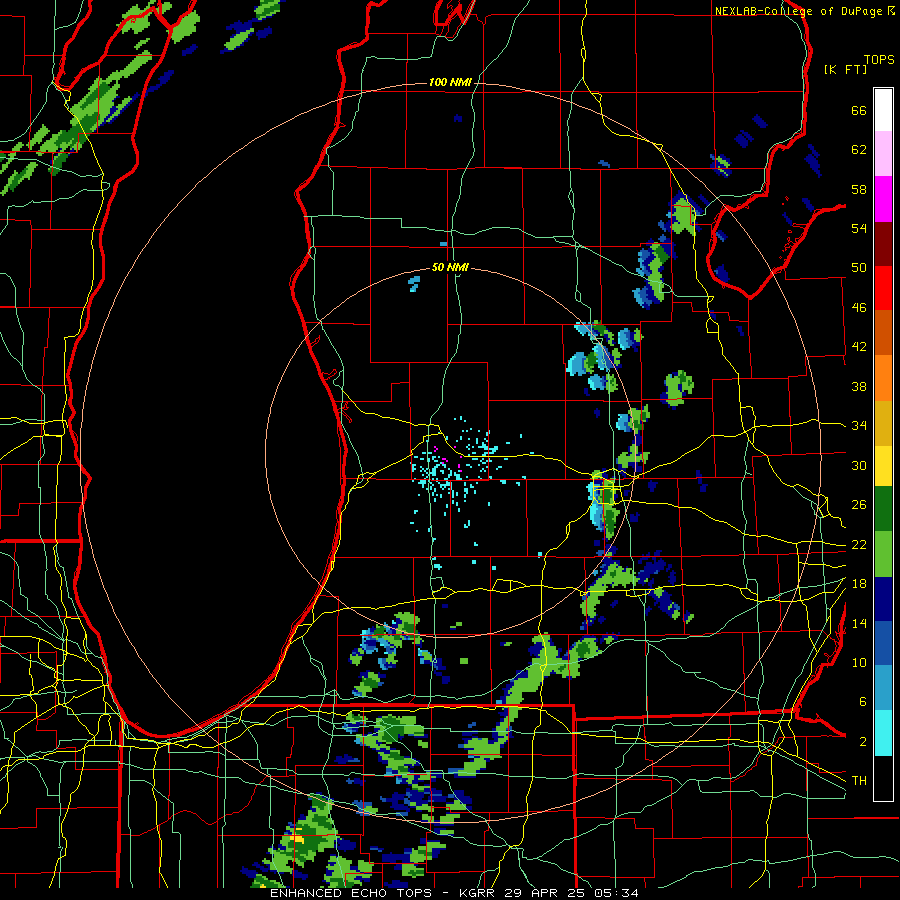Click the magenta 54-58 legend swatch
Screen dimensions: 900x900
click(x=883, y=199)
